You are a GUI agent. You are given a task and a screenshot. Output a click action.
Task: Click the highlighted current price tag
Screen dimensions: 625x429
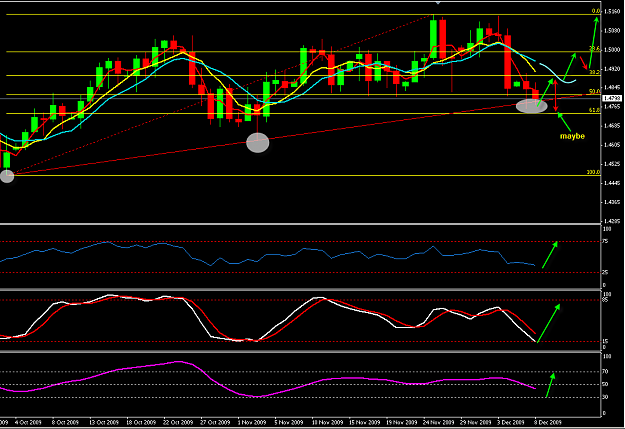pyautogui.click(x=612, y=98)
